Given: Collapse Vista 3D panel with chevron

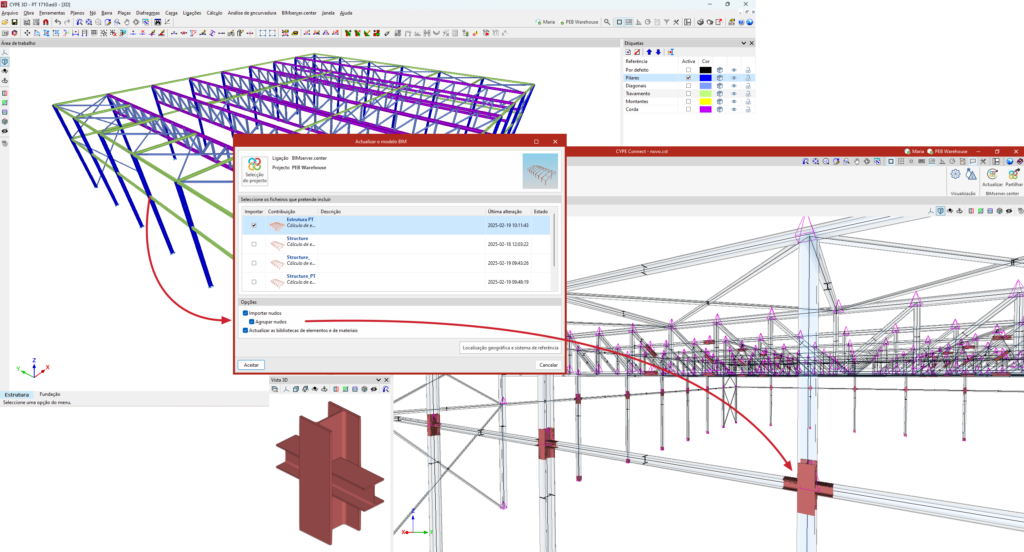Looking at the screenshot, I should point(378,380).
